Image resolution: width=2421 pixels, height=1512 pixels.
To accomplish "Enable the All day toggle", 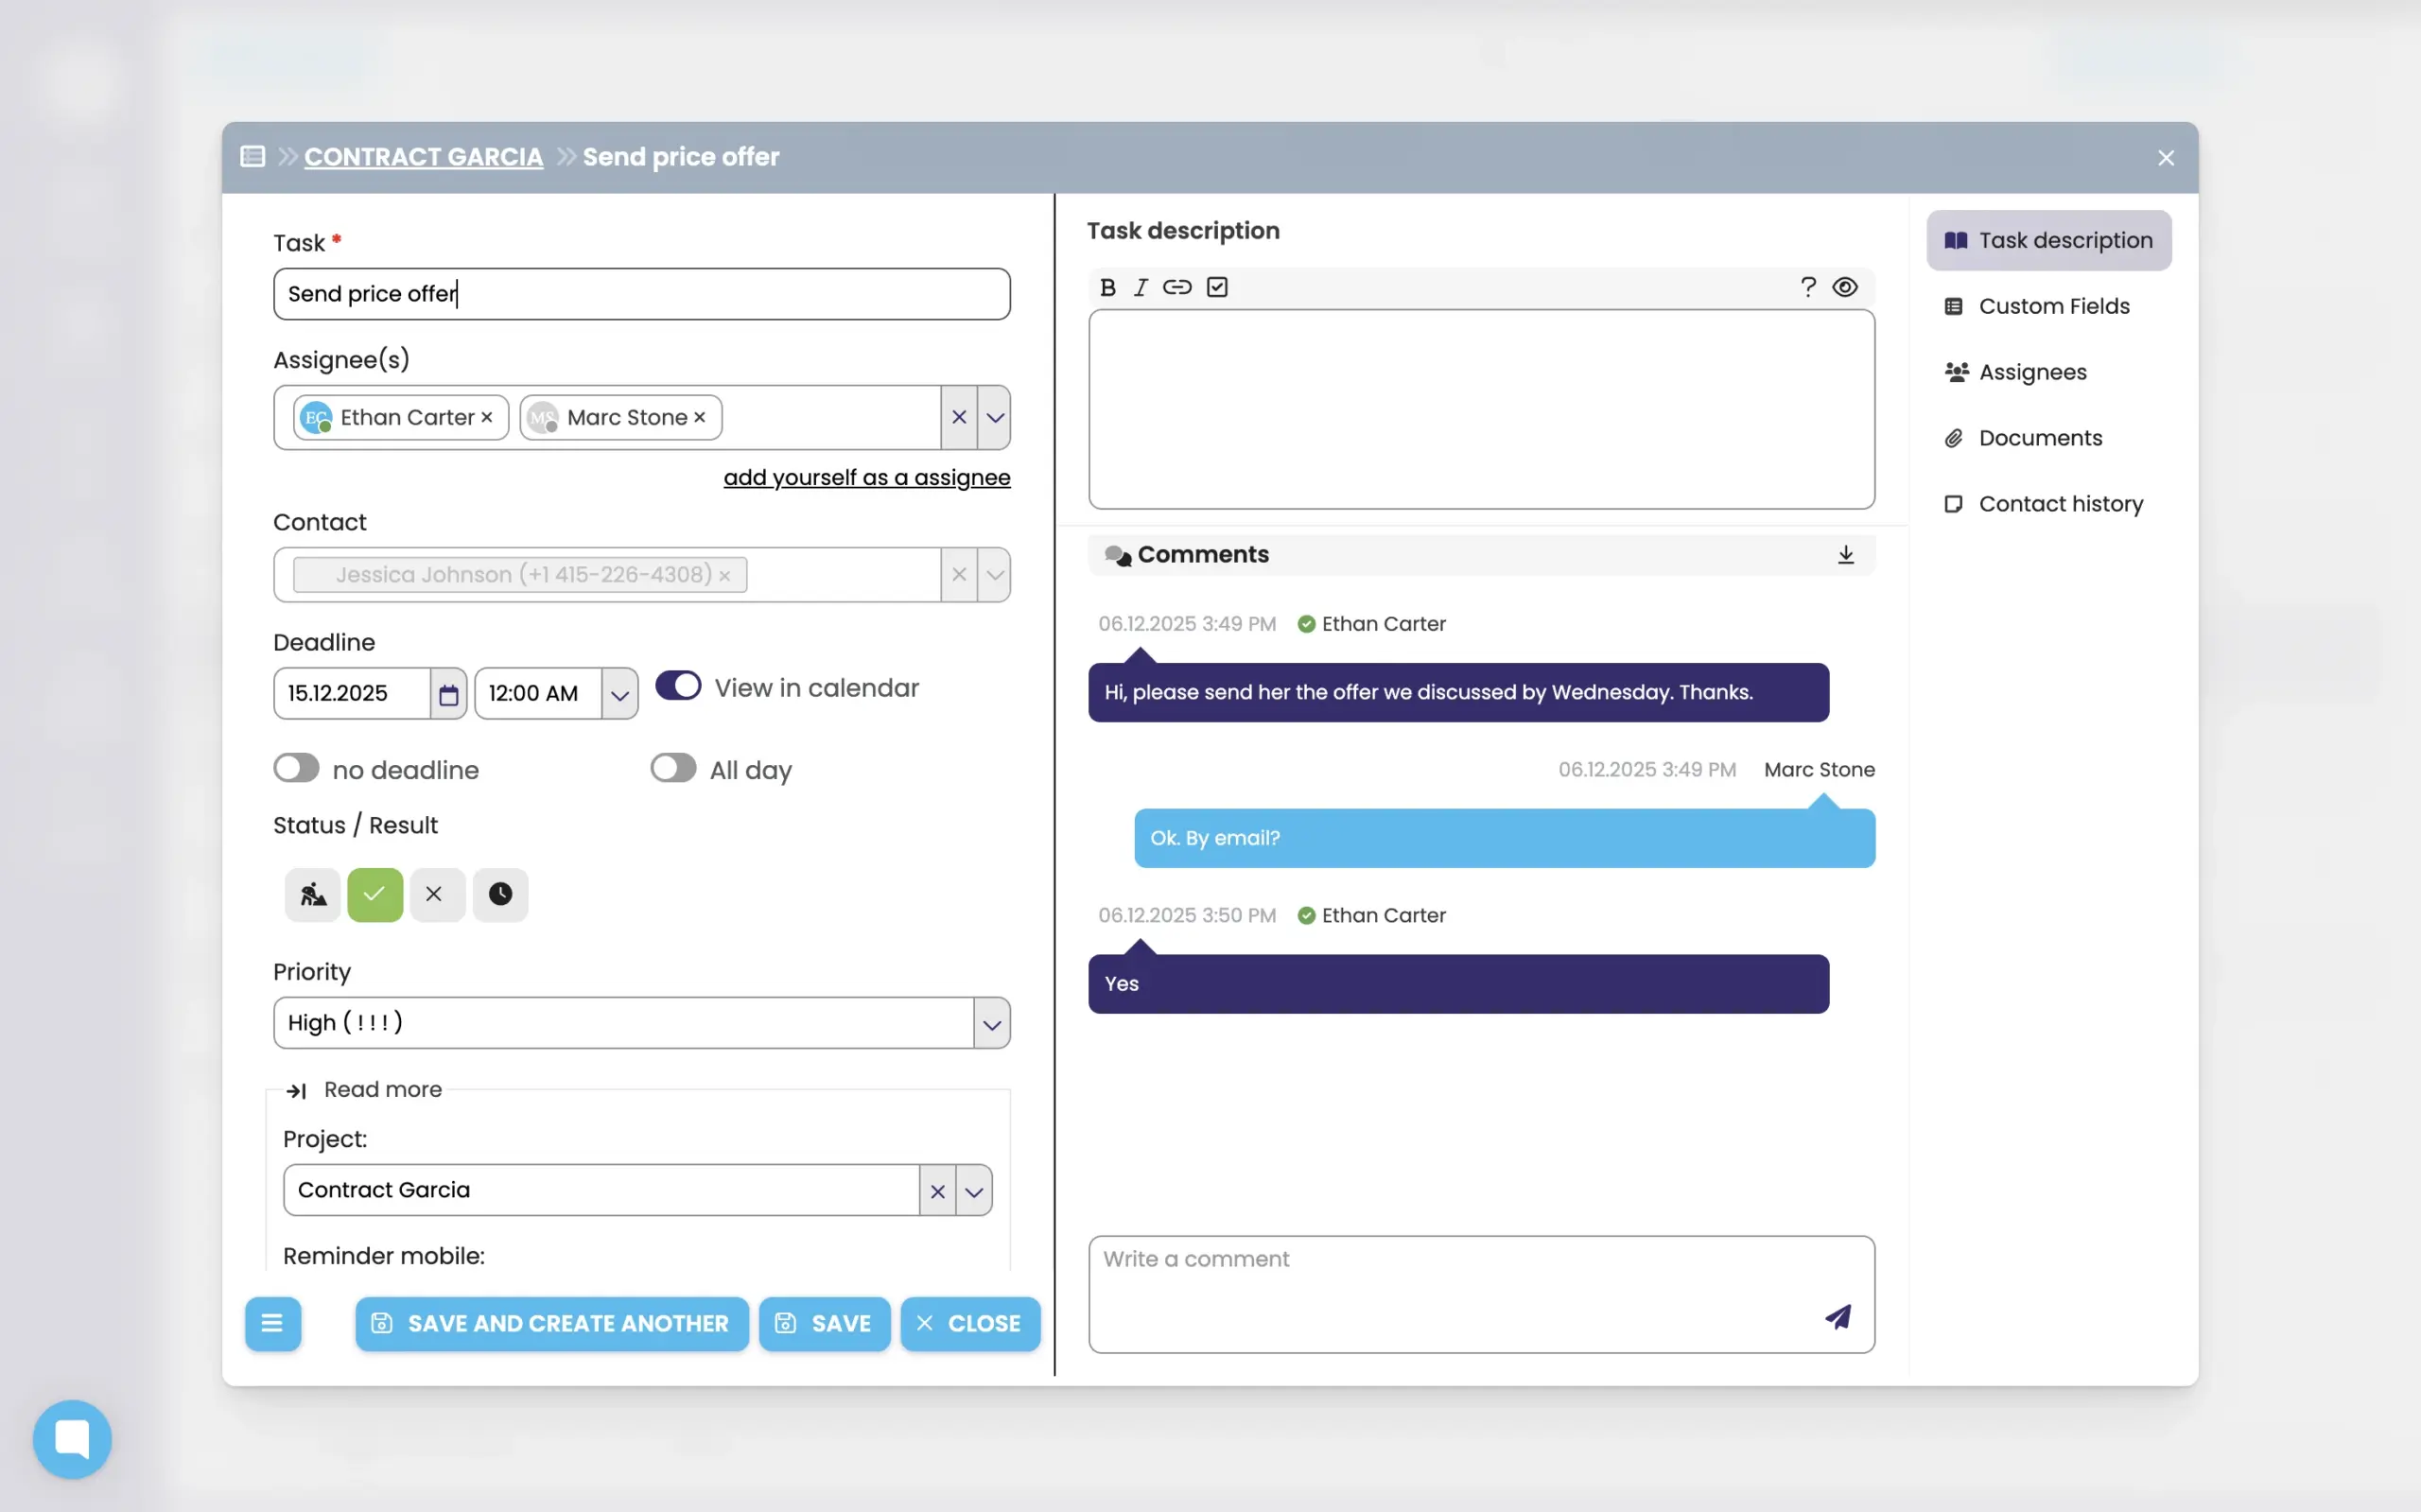I will 673,768.
